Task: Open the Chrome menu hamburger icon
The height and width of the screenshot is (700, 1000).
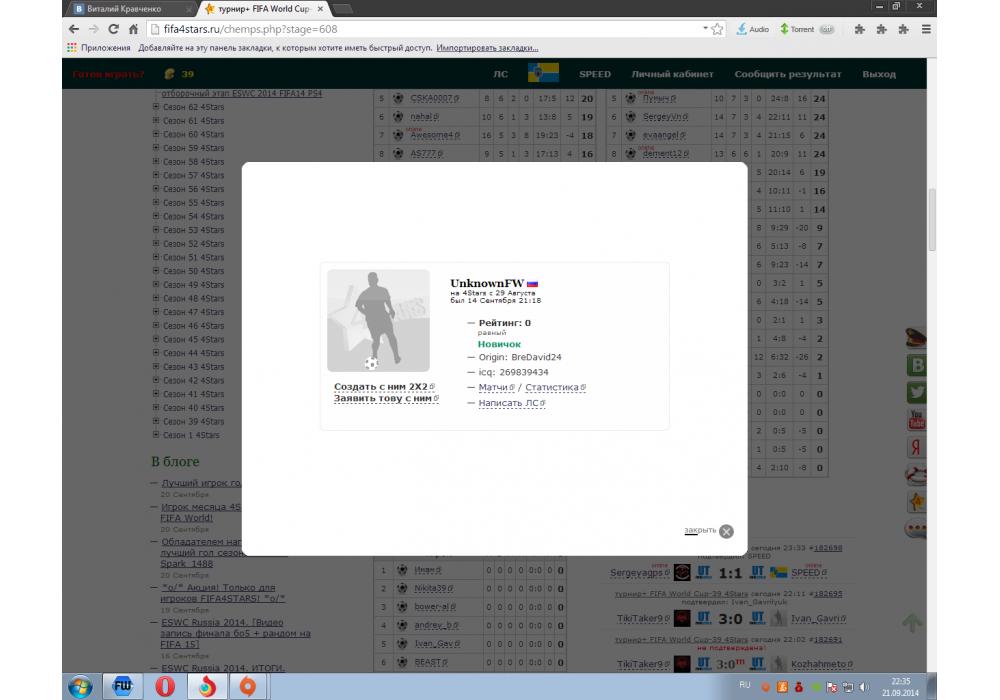Action: [x=927, y=30]
